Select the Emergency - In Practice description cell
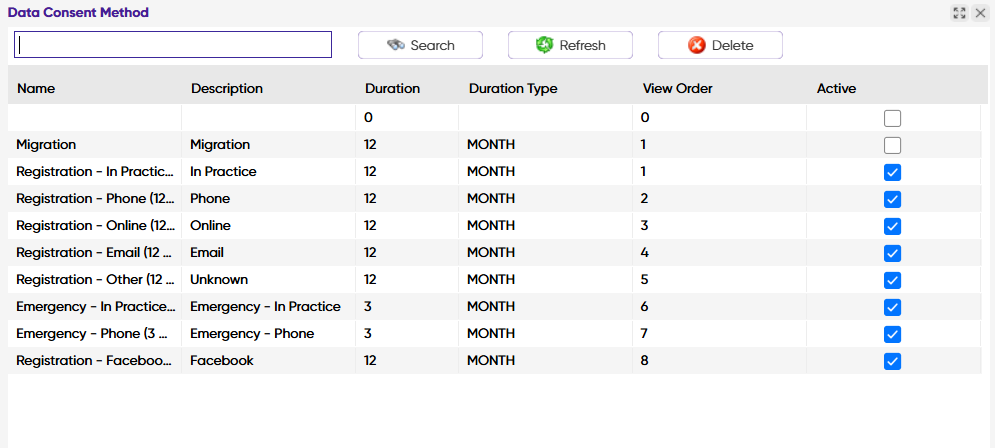The height and width of the screenshot is (448, 995). click(265, 307)
